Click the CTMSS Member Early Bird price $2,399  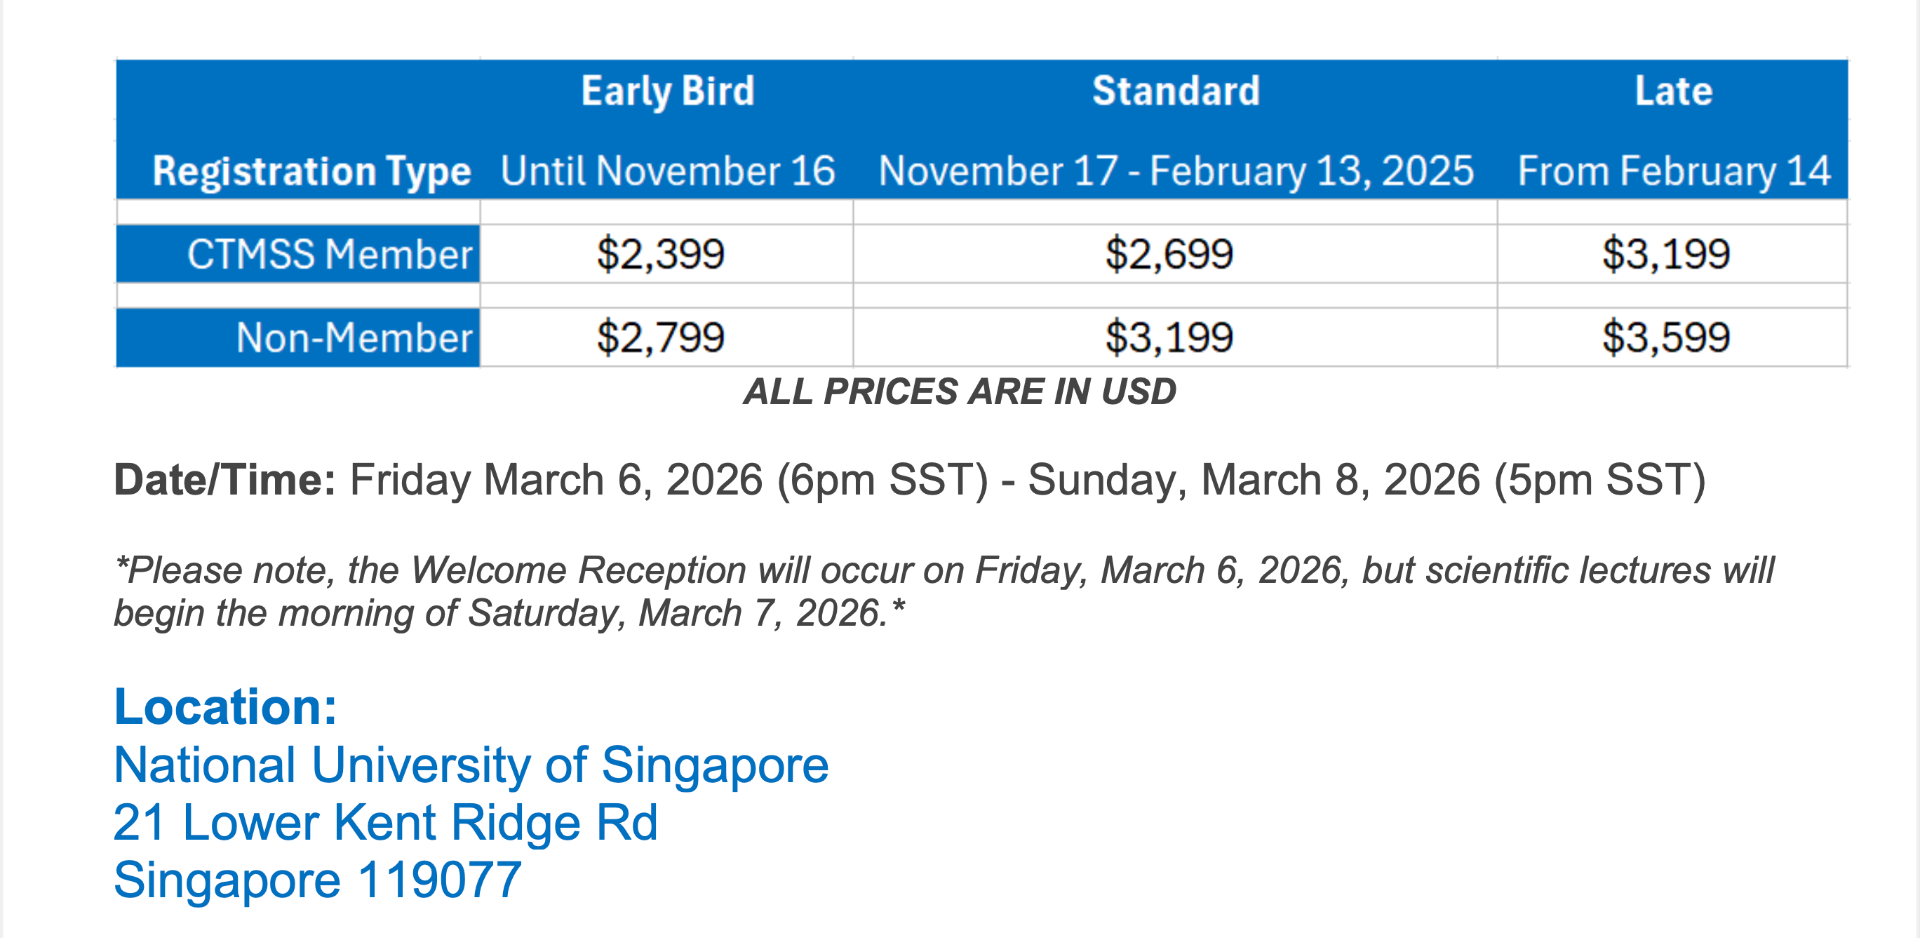(x=660, y=254)
